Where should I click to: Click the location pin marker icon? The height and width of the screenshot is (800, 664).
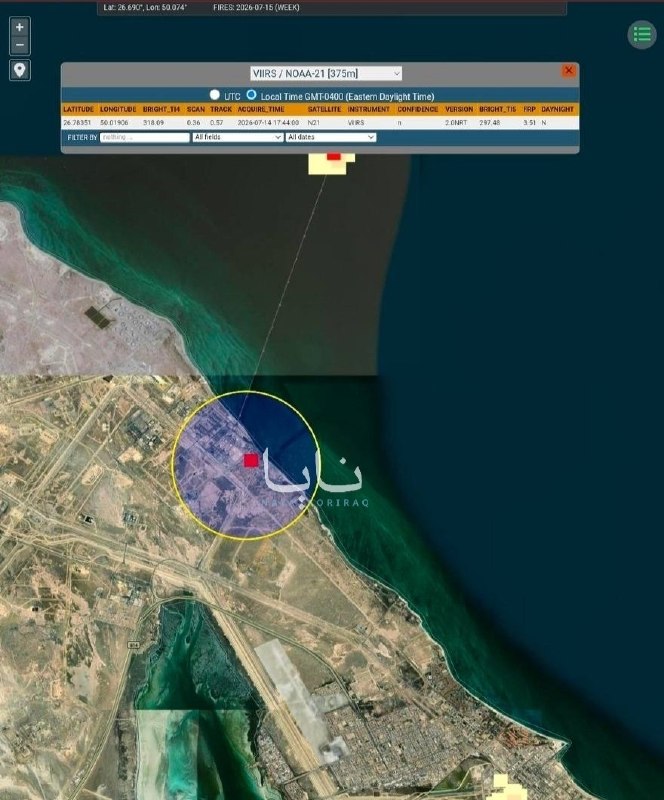click(19, 70)
